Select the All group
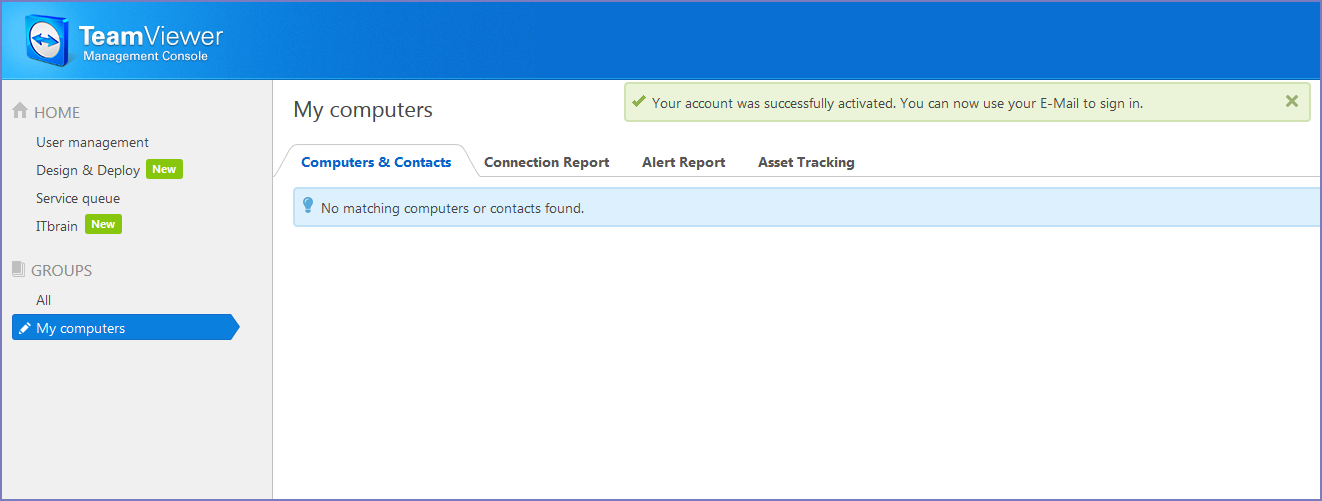The width and height of the screenshot is (1322, 501). (x=43, y=300)
